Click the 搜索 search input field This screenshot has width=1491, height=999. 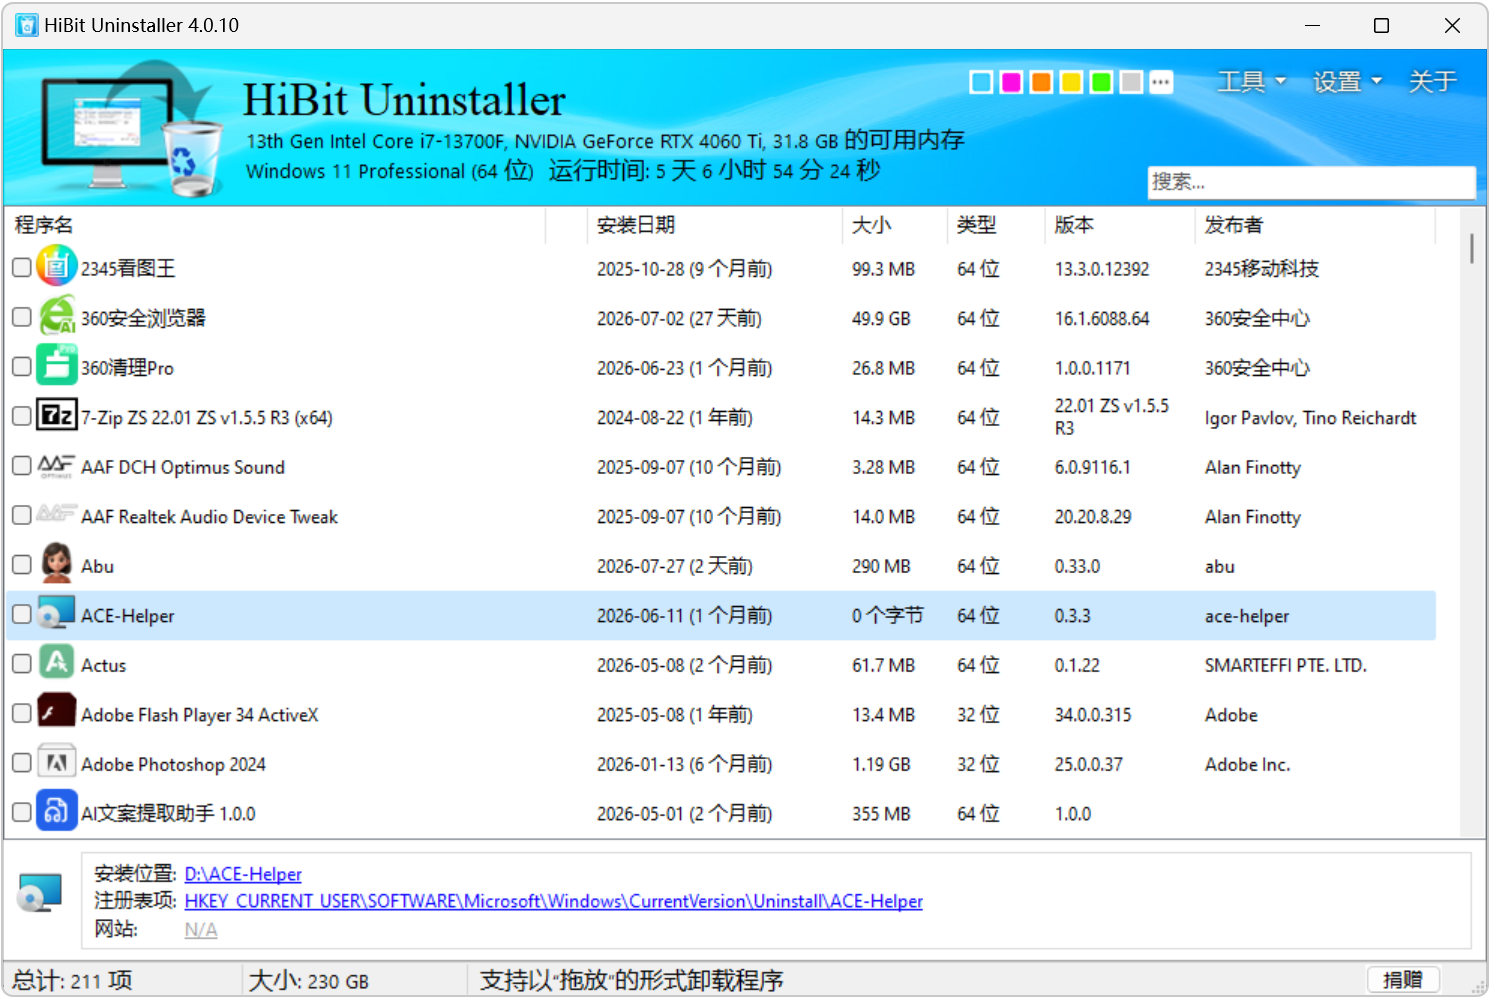pos(1311,182)
